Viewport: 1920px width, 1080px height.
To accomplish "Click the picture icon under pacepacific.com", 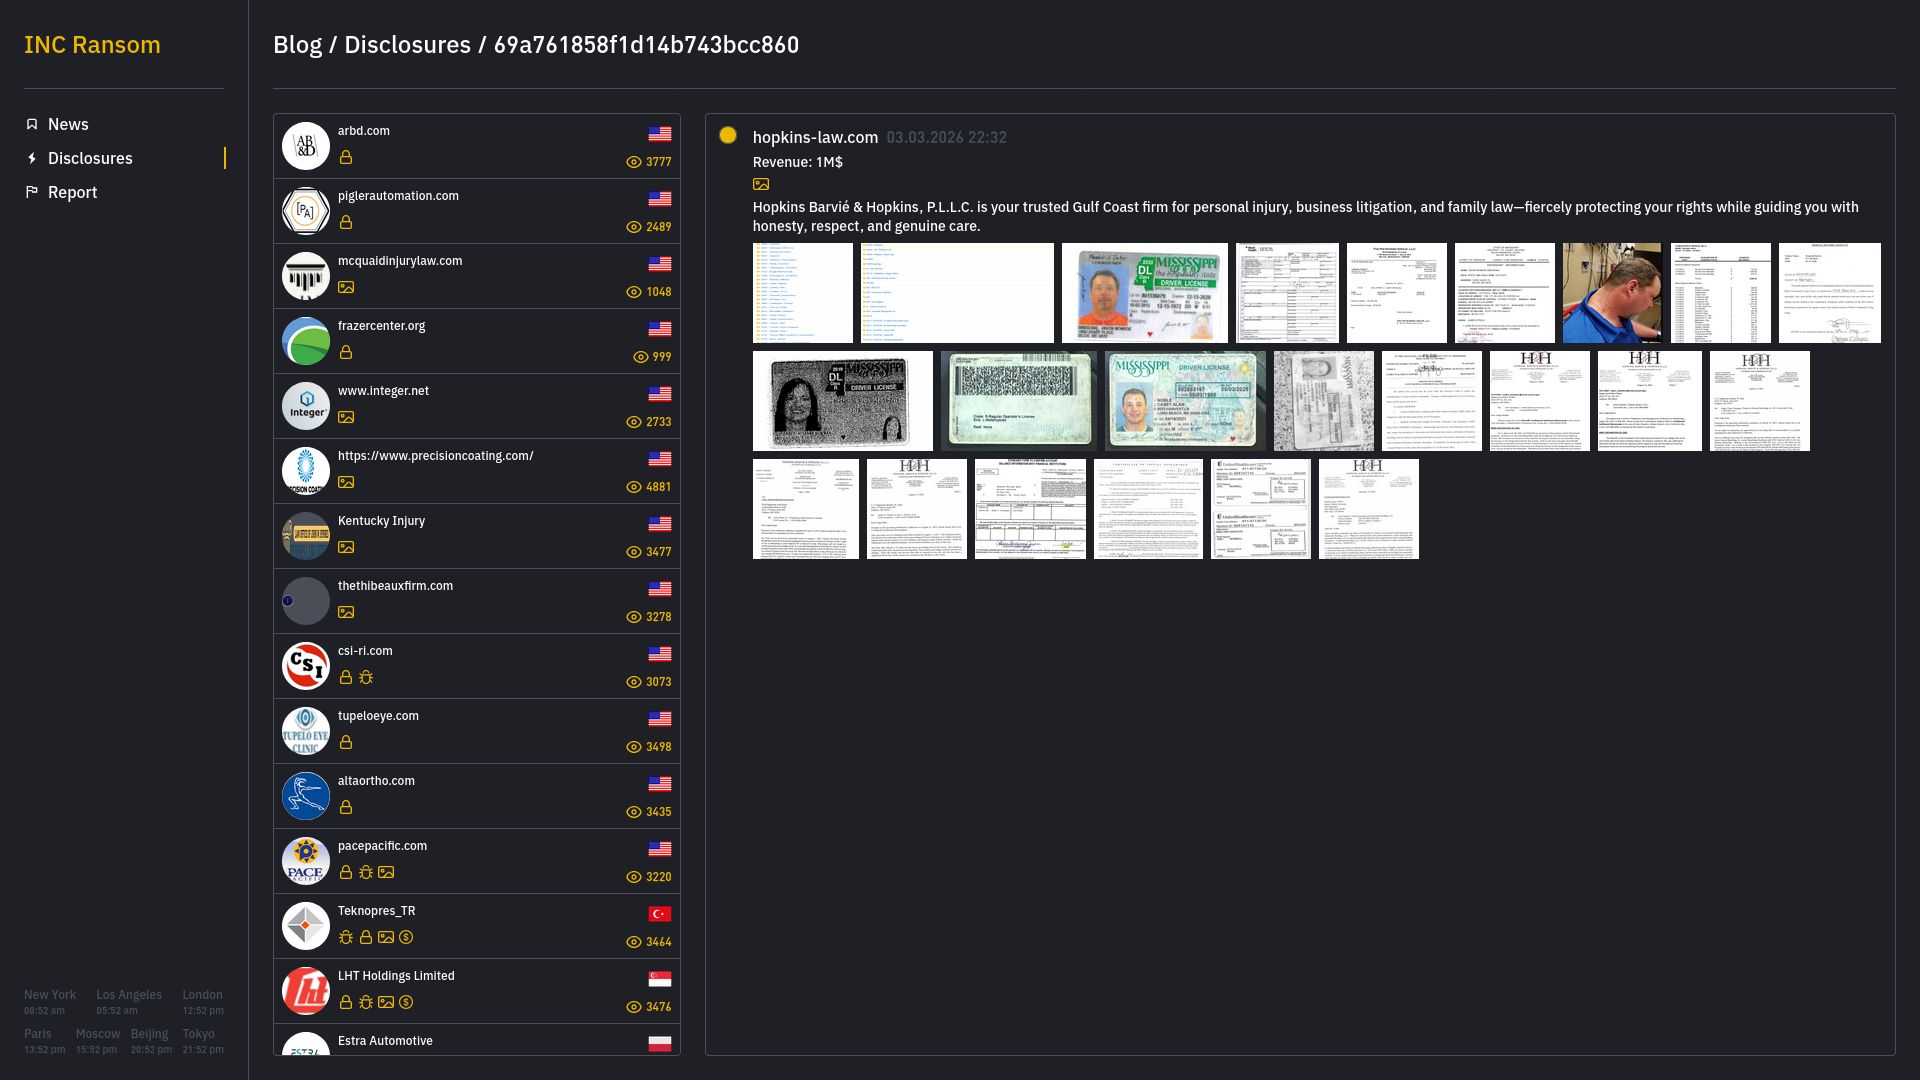I will 386,873.
